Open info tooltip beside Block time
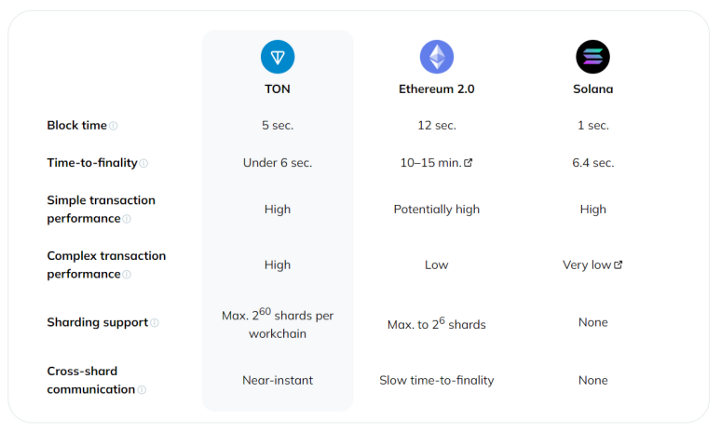Viewport: 720px width, 432px height. pos(113,126)
